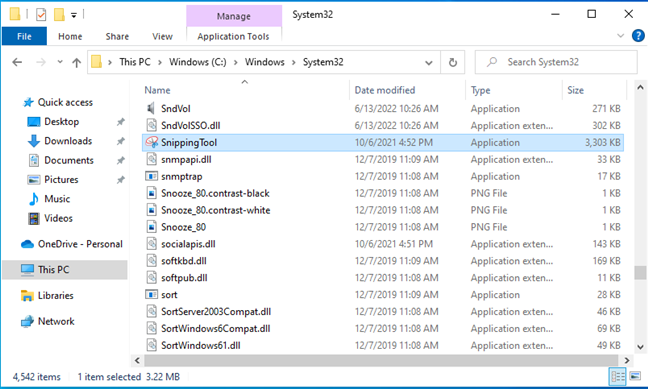
Task: Open the address bar history dropdown
Action: 429,63
